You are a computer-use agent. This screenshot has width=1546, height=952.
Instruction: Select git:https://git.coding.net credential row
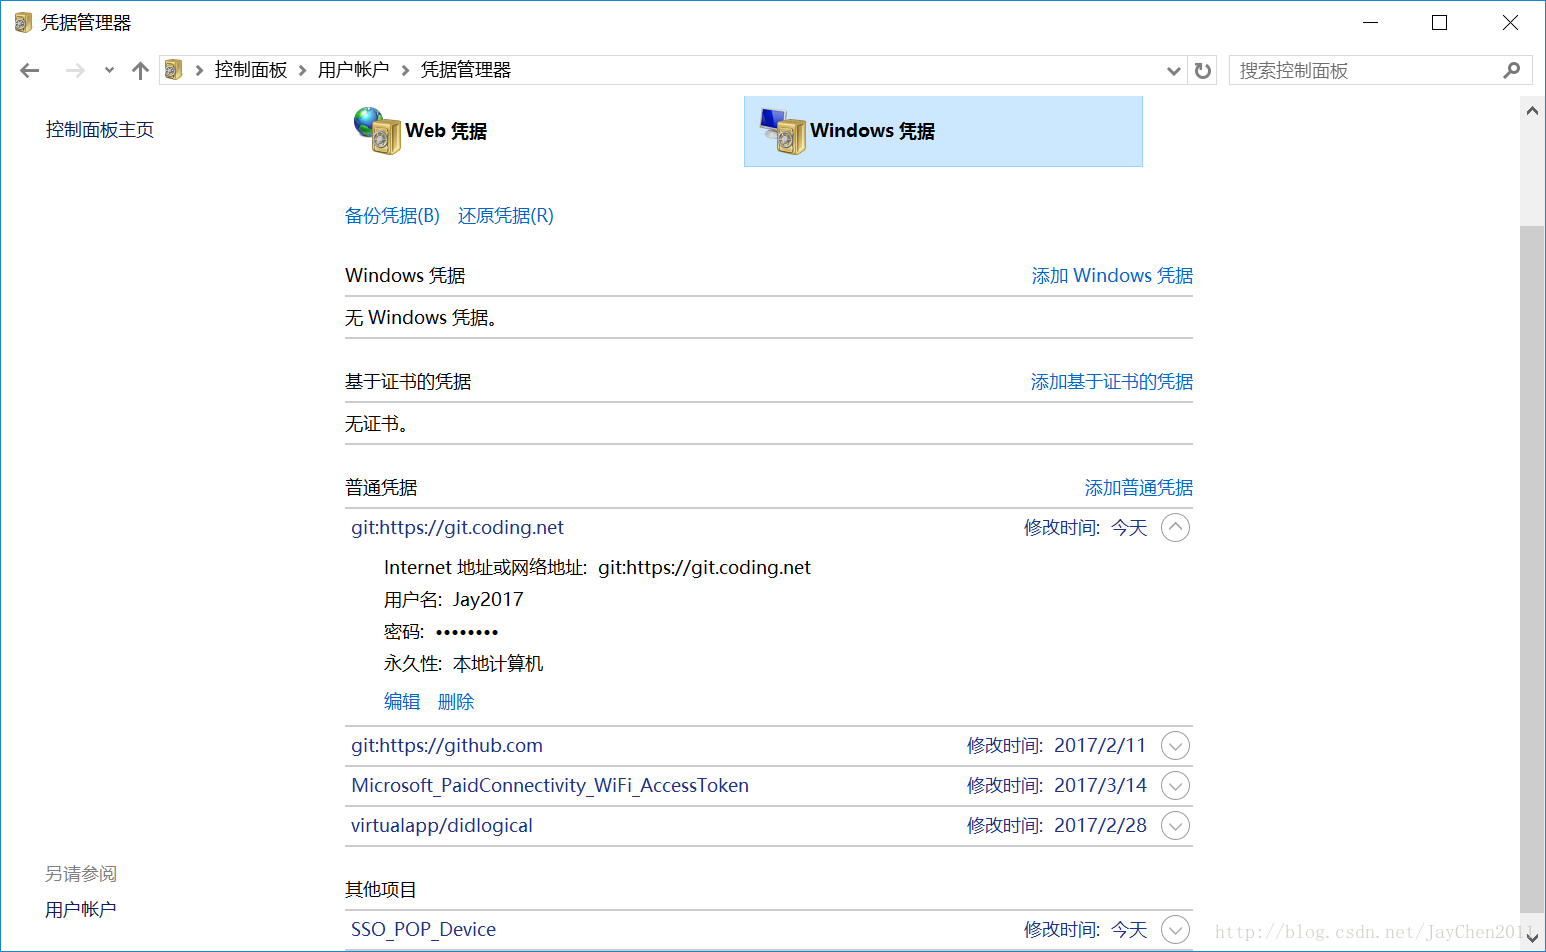click(x=768, y=528)
